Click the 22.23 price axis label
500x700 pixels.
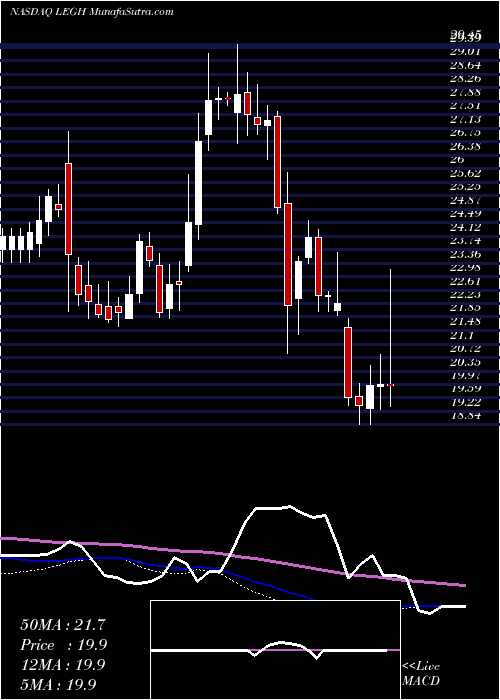pos(466,294)
